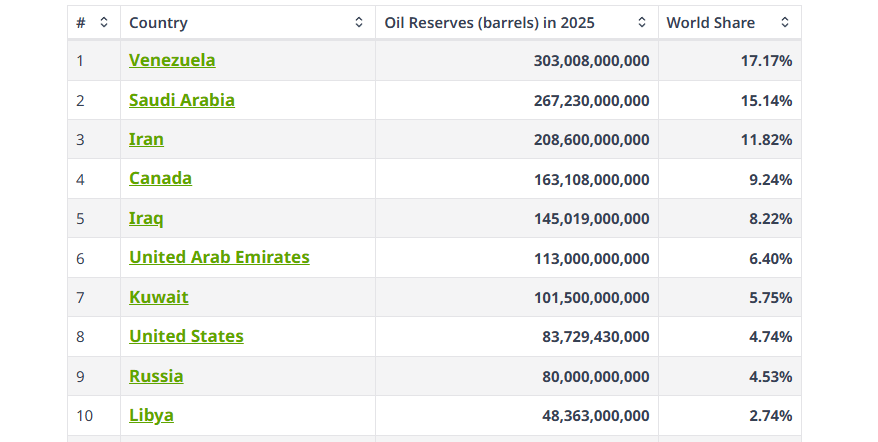Open the Kuwait link
The height and width of the screenshot is (442, 878).
(158, 297)
